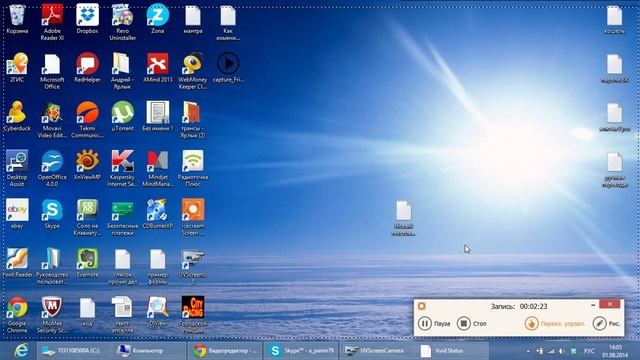Select the Корзина recycle bin icon
Screen dimensions: 640x360
(17, 19)
